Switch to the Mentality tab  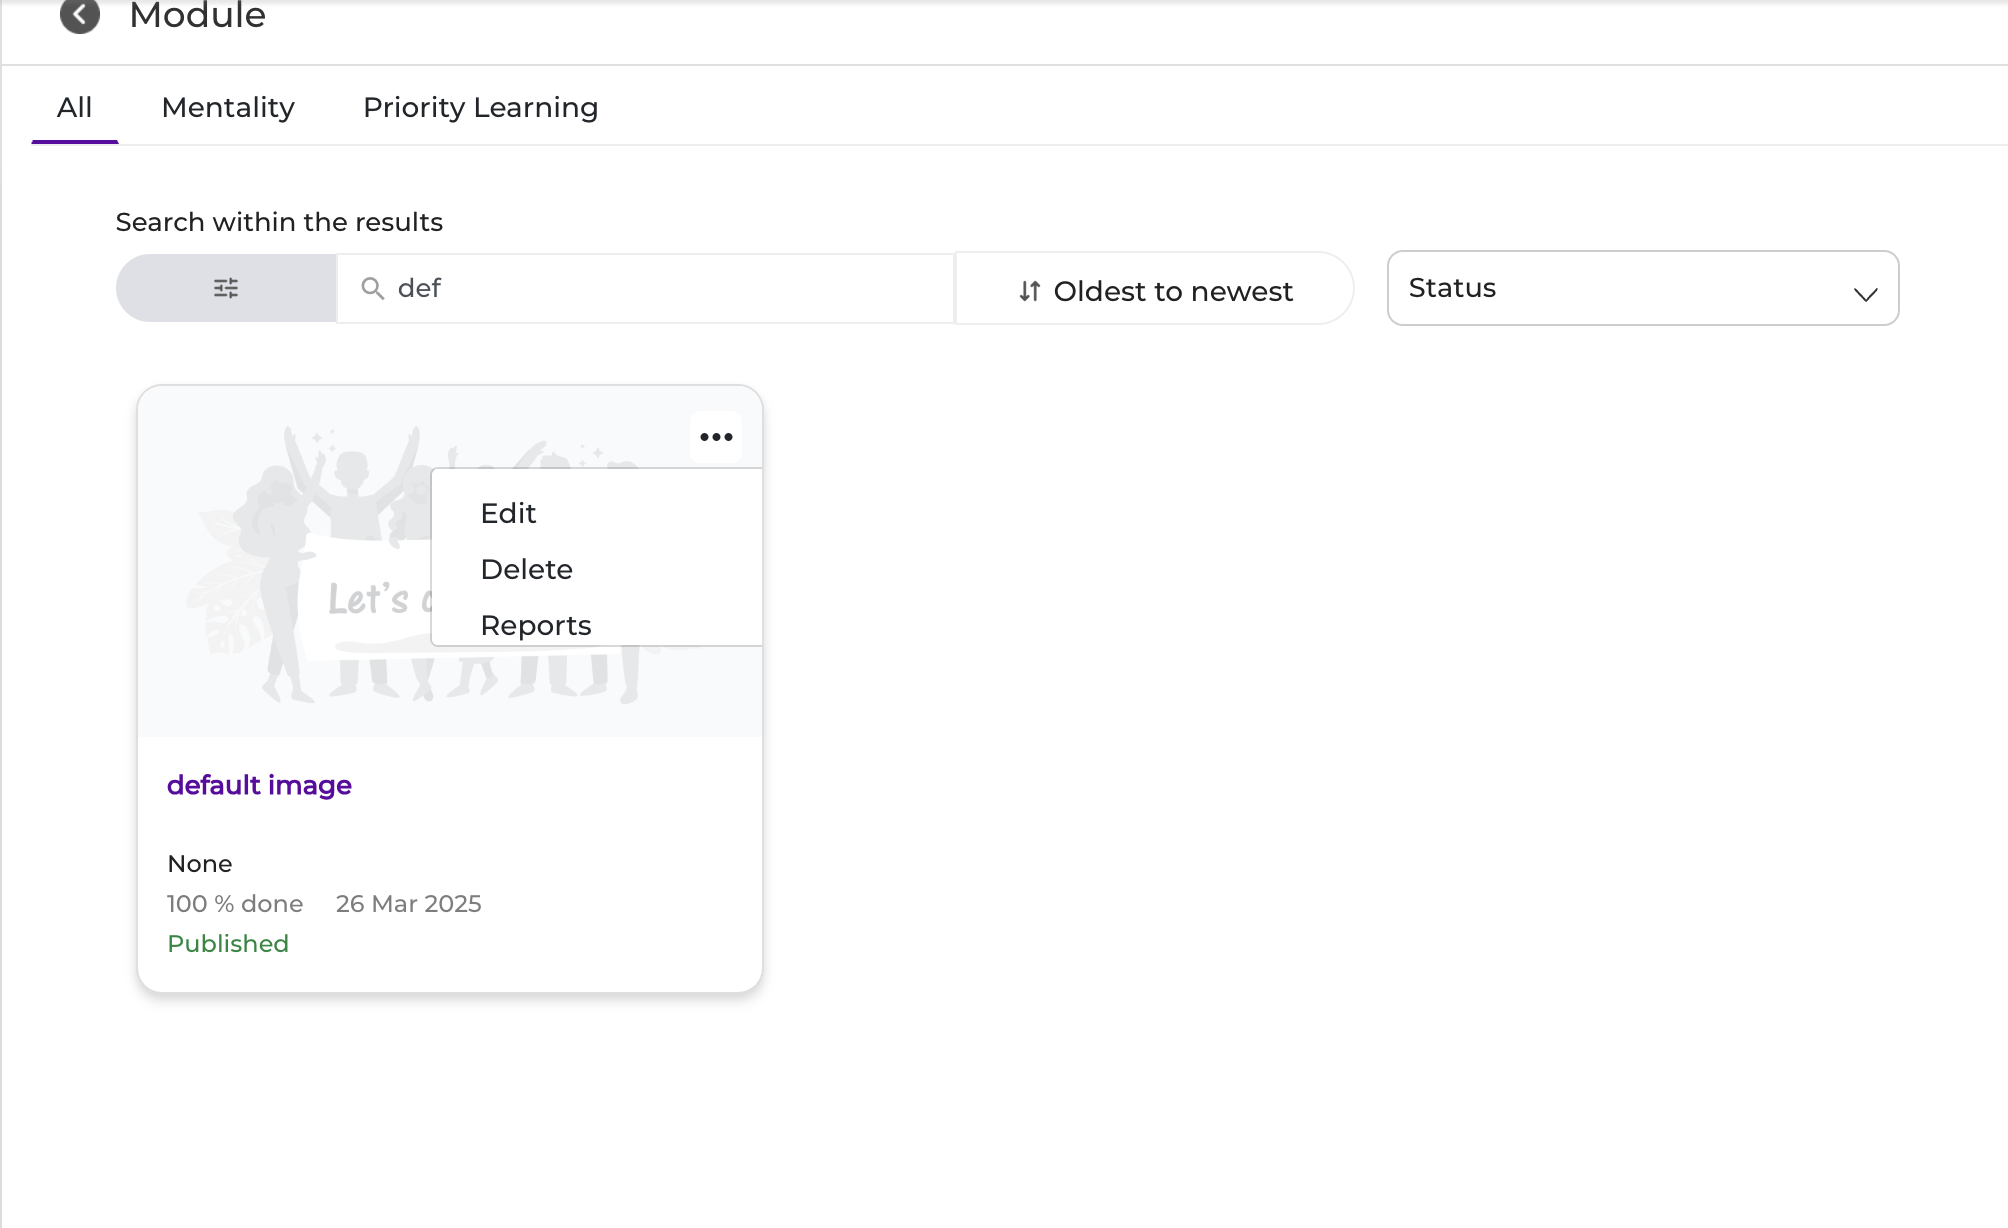[228, 107]
